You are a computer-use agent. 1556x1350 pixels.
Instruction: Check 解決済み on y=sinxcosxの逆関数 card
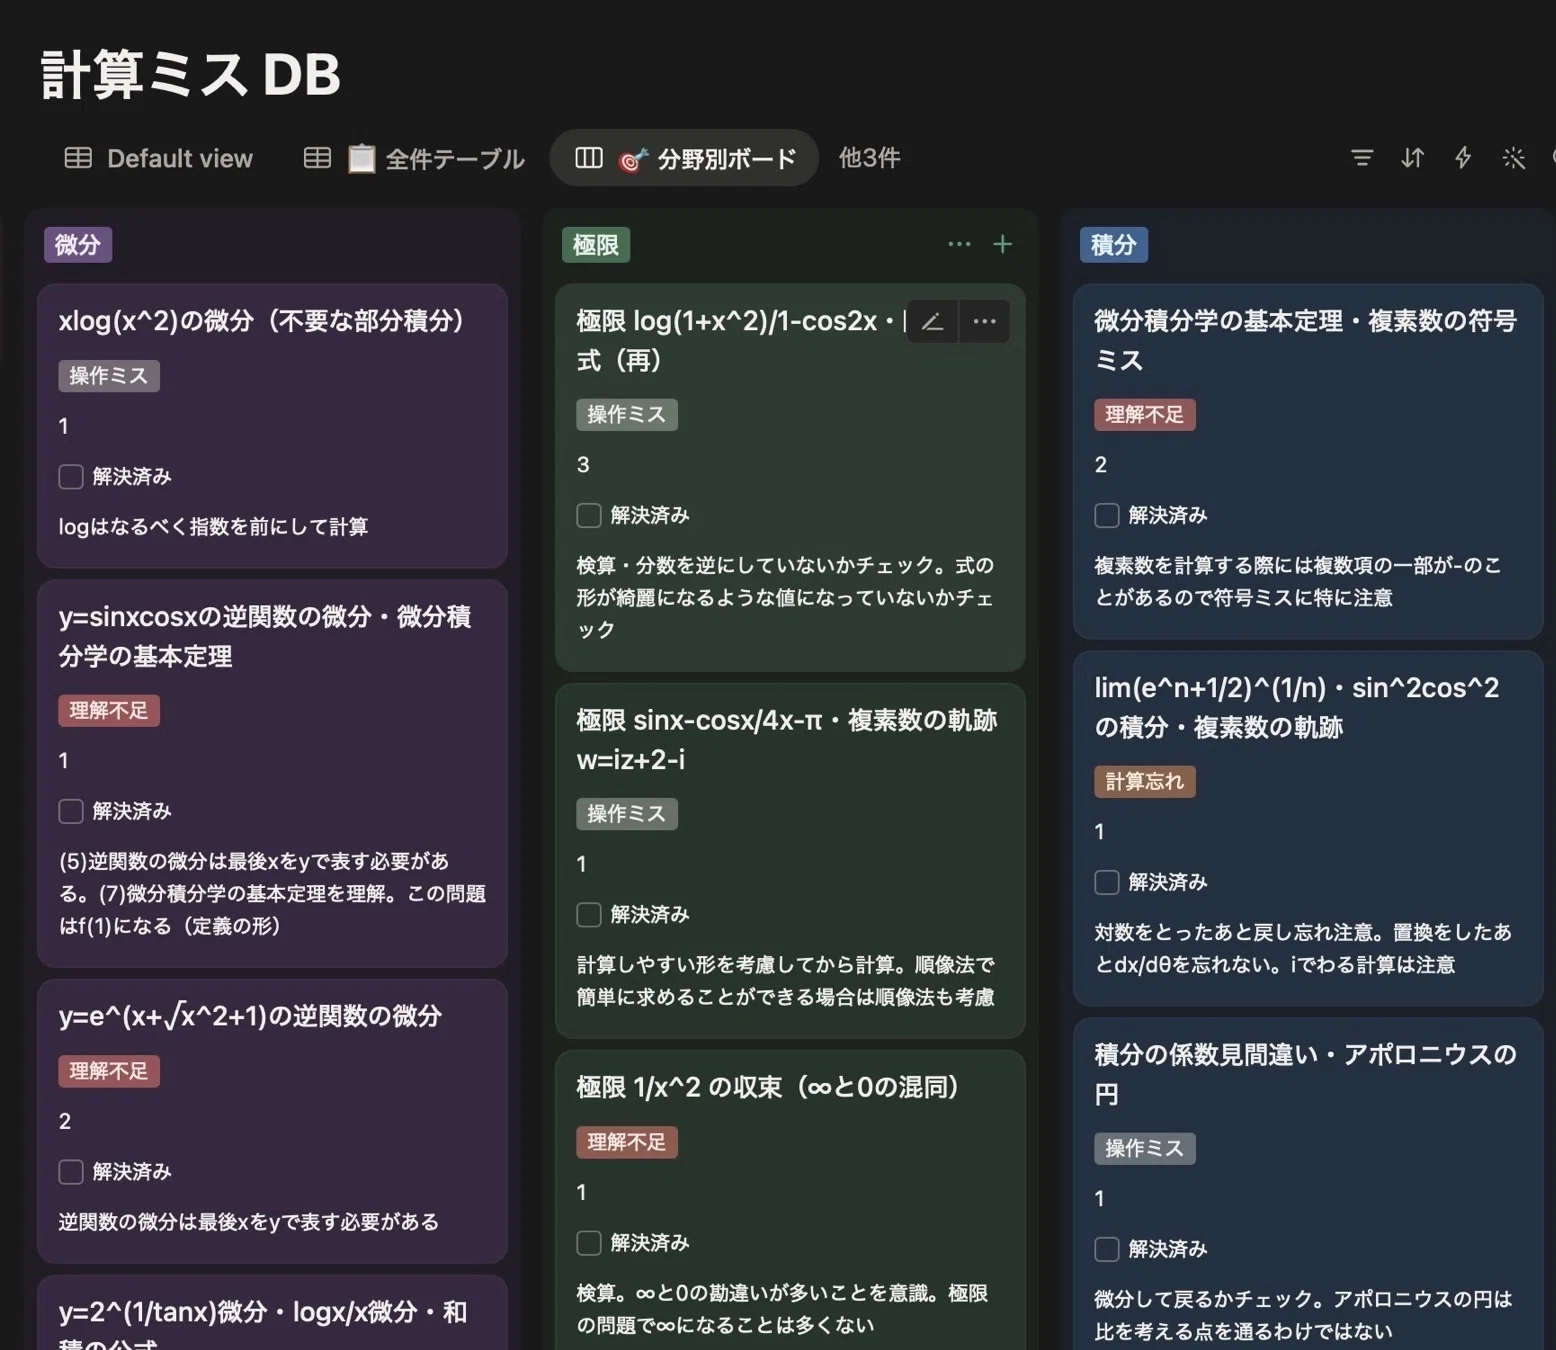[x=71, y=811]
